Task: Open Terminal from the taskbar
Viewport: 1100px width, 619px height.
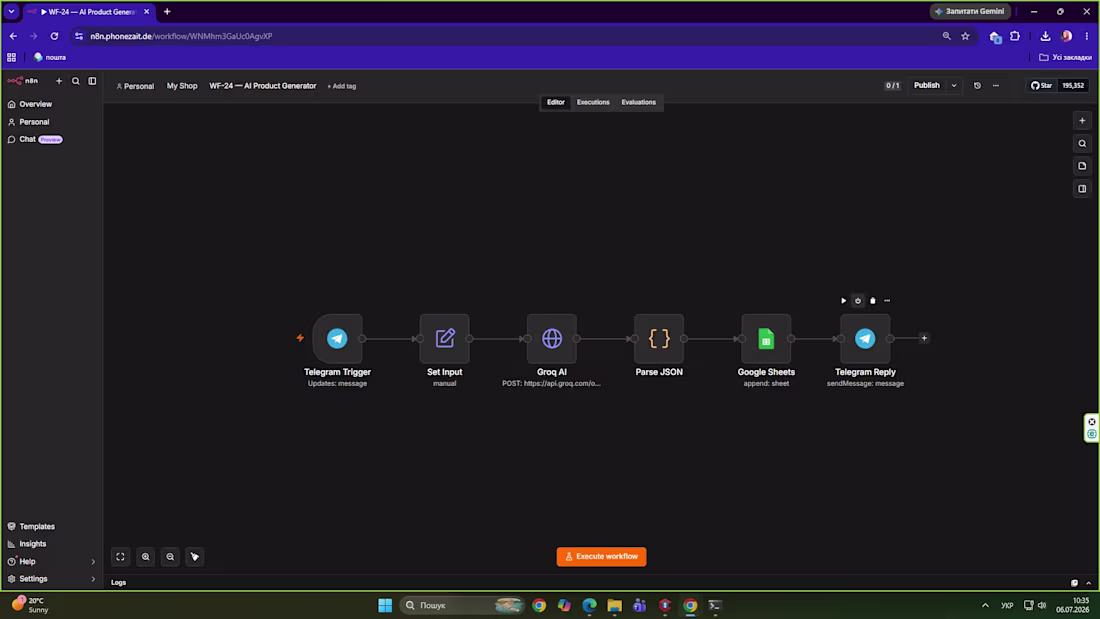Action: 715,605
